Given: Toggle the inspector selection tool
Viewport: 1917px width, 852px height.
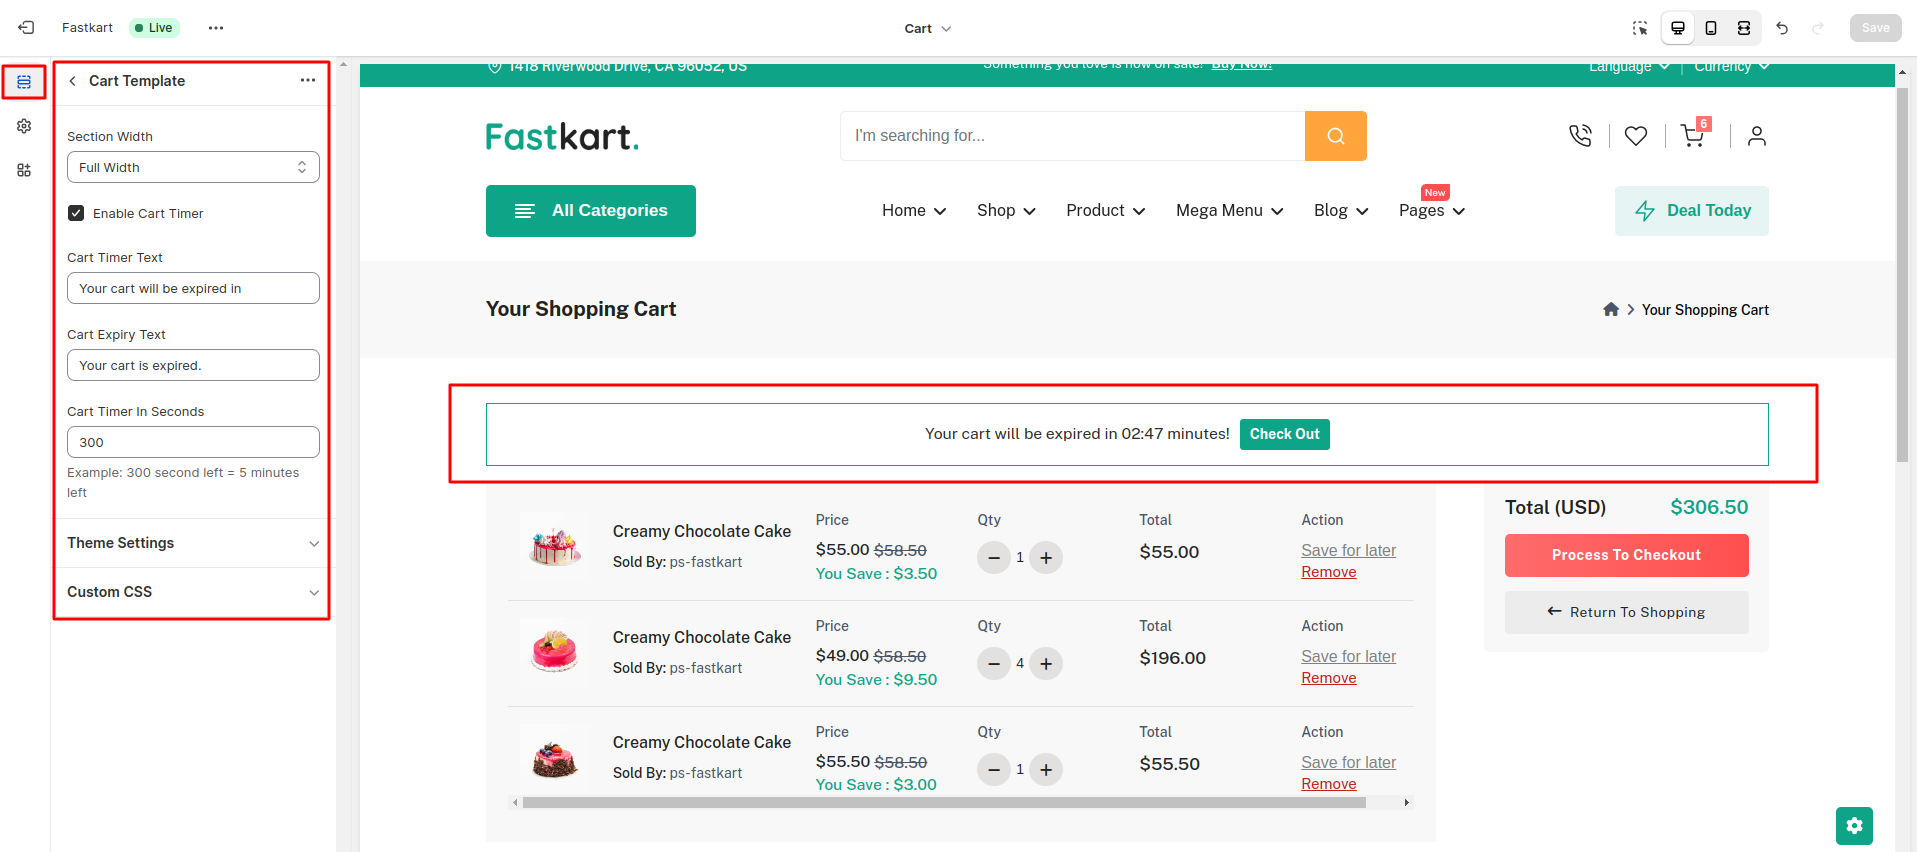Looking at the screenshot, I should point(1640,28).
